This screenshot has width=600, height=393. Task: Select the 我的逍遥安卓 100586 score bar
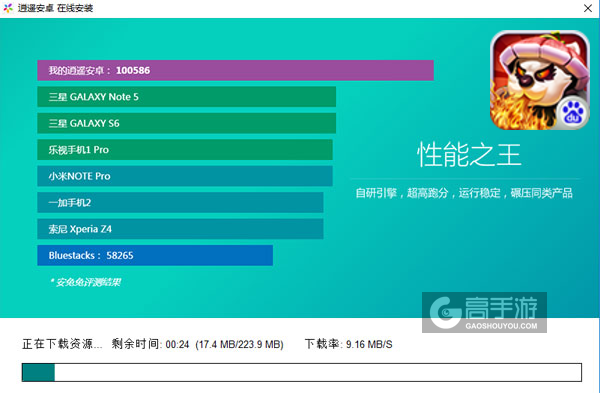coord(235,70)
